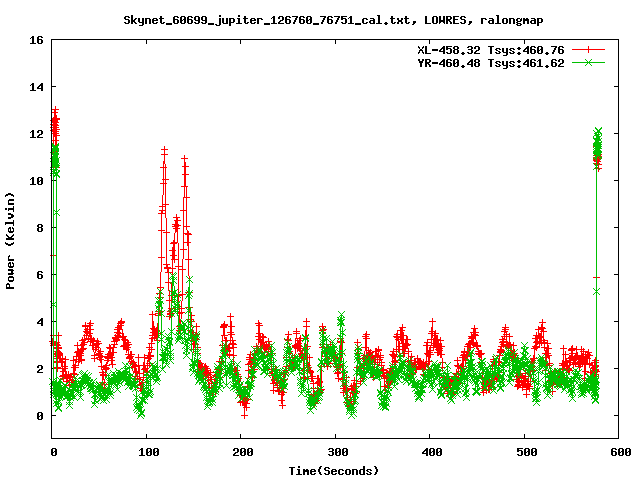Click the x-axis tick label 300
The width and height of the screenshot is (640, 480).
point(337,452)
